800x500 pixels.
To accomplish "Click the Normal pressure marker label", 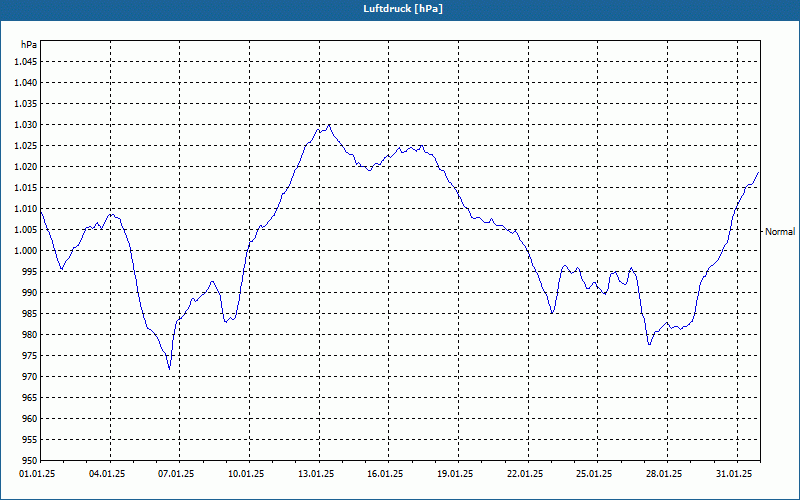I will pyautogui.click(x=780, y=232).
